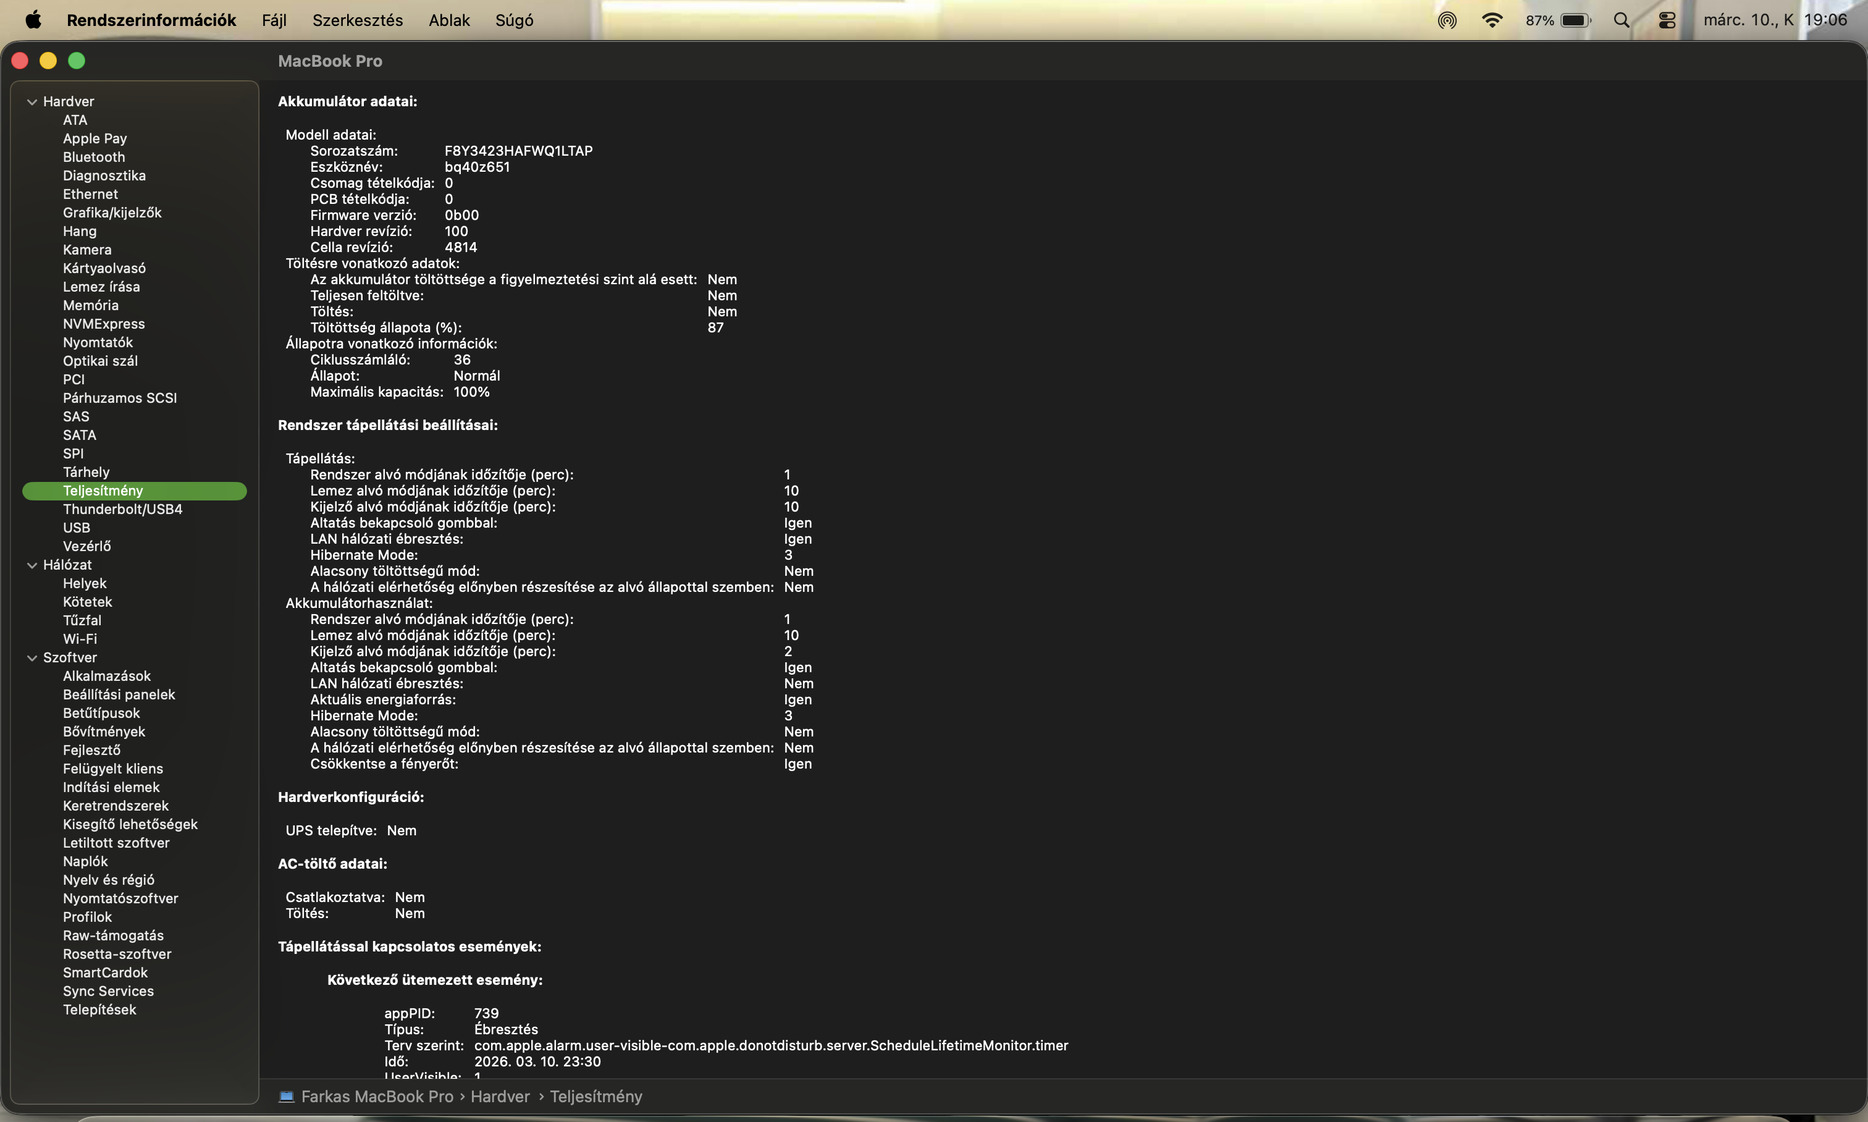
Task: Select Párhuzamos SCSI in the sidebar
Action: [x=120, y=398]
